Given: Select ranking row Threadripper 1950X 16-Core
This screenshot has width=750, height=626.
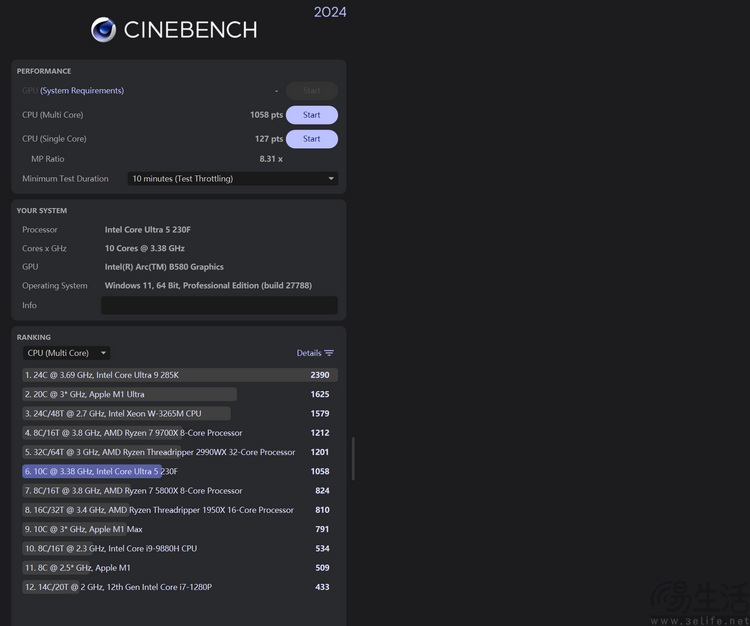Looking at the screenshot, I should [180, 510].
